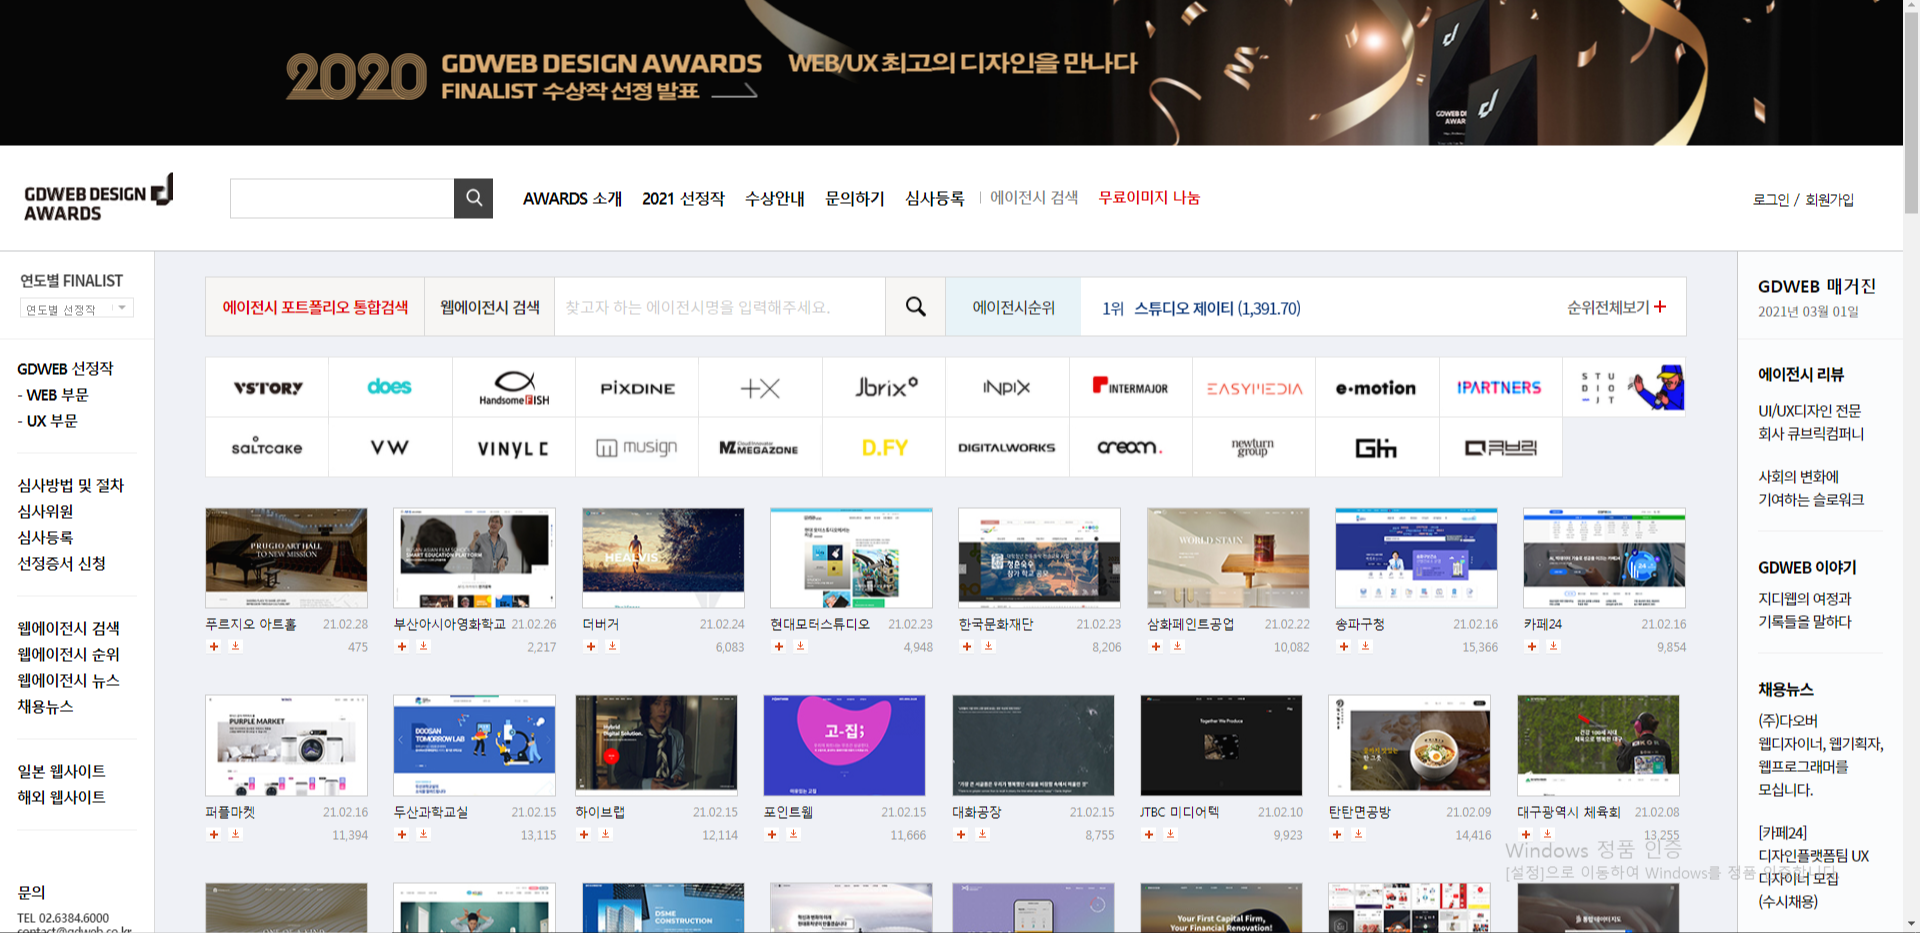
Task: Open the 푸르지오 아트홀 thumbnail
Action: 286,557
